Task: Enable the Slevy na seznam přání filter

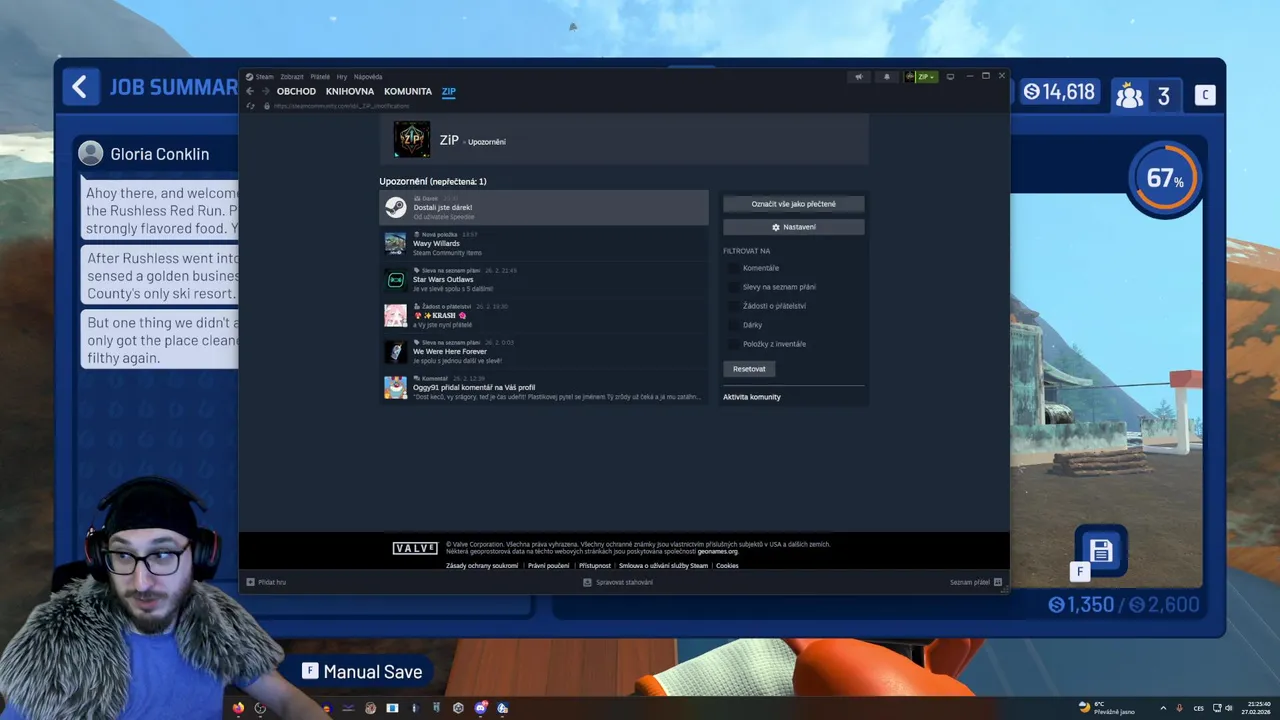Action: coord(734,287)
